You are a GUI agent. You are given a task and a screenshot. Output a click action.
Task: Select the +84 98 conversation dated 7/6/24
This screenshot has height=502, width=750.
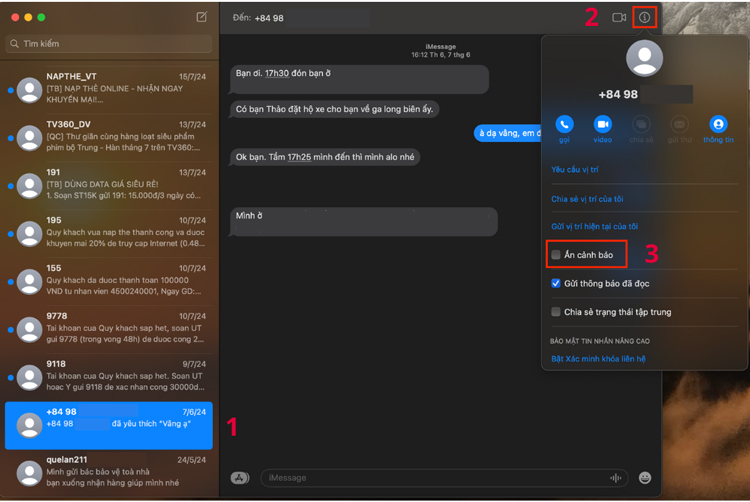coord(109,426)
